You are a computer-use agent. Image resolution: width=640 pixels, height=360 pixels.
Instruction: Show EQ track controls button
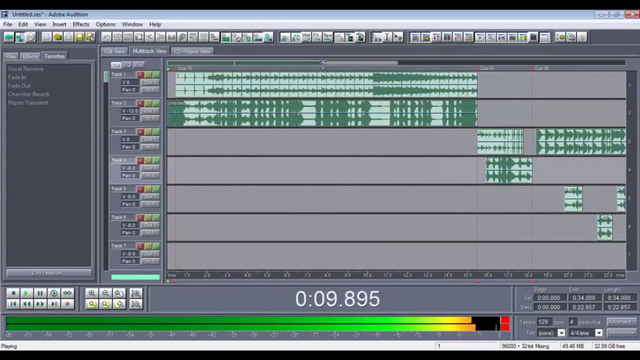click(x=127, y=65)
